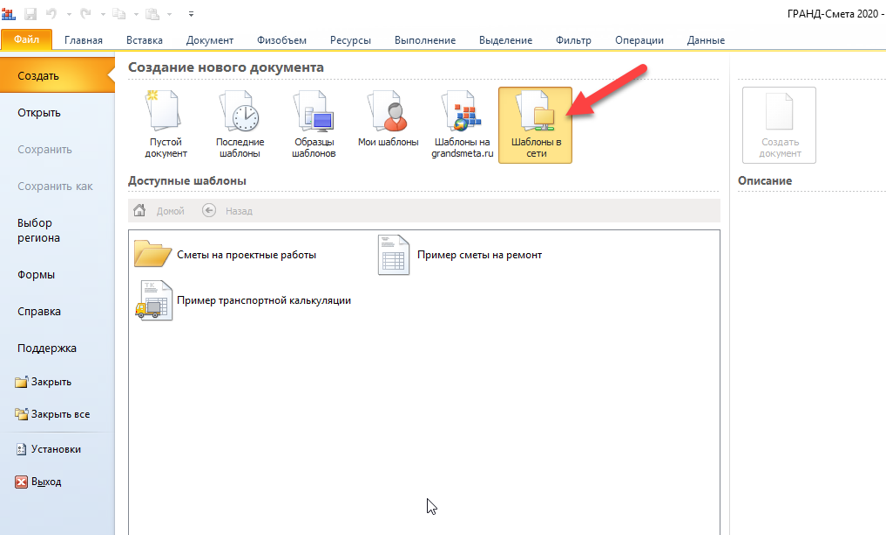
Task: Open the Undo history dropdown arrow
Action: (69, 14)
